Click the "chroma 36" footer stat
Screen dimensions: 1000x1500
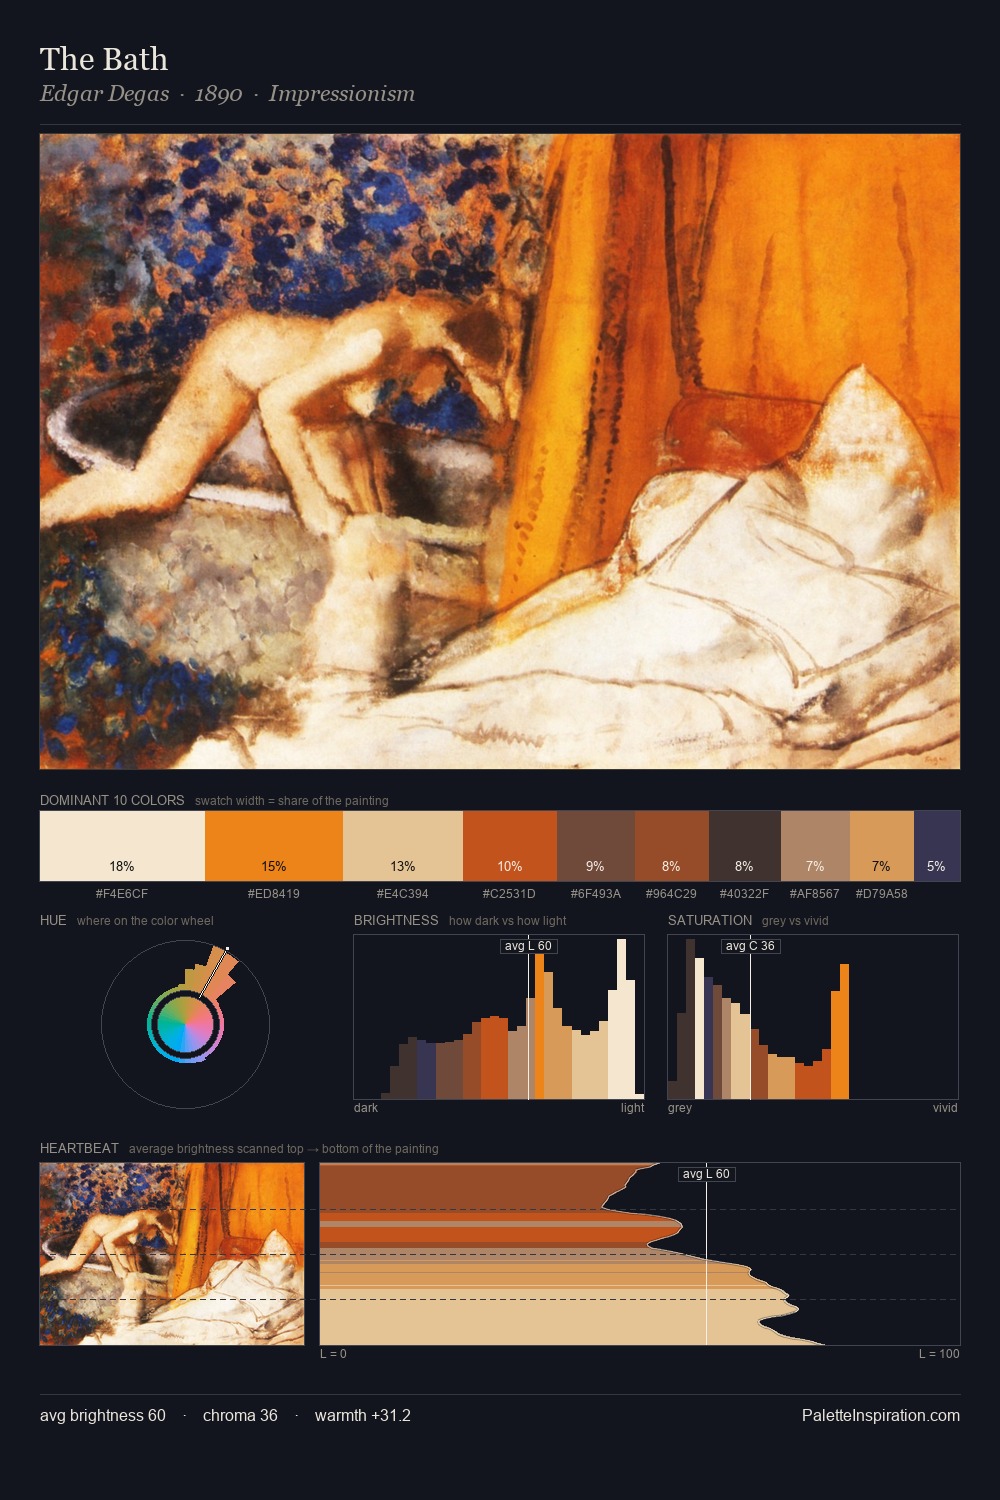click(x=240, y=1416)
